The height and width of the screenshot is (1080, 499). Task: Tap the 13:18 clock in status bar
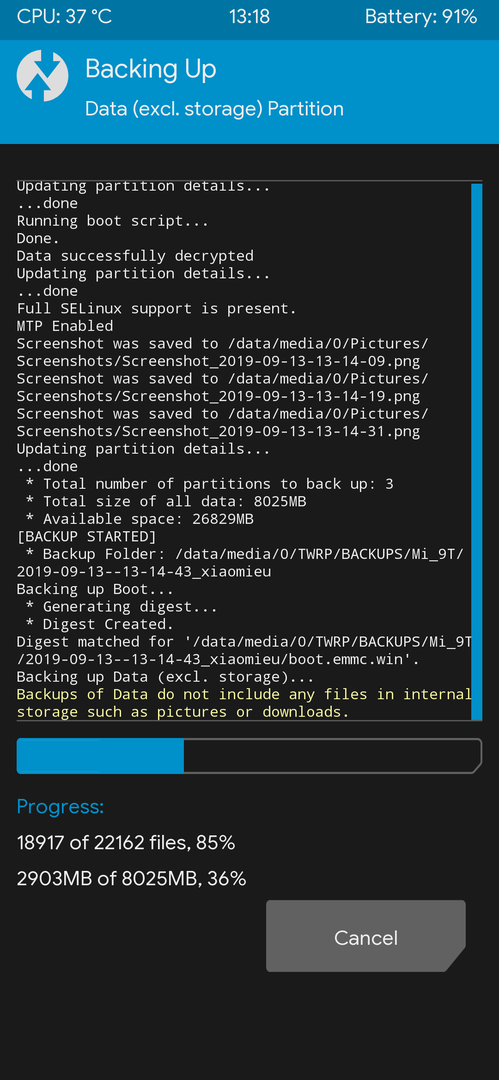(250, 17)
